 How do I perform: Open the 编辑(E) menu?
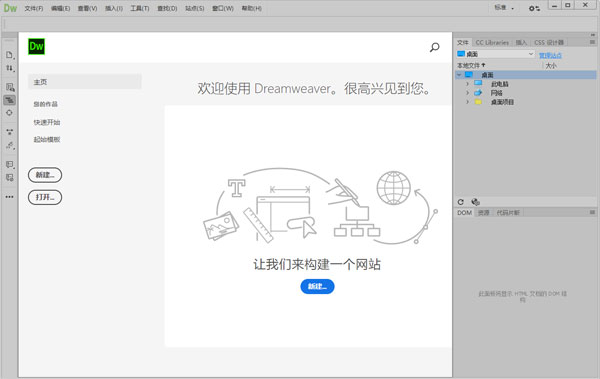pyautogui.click(x=60, y=8)
